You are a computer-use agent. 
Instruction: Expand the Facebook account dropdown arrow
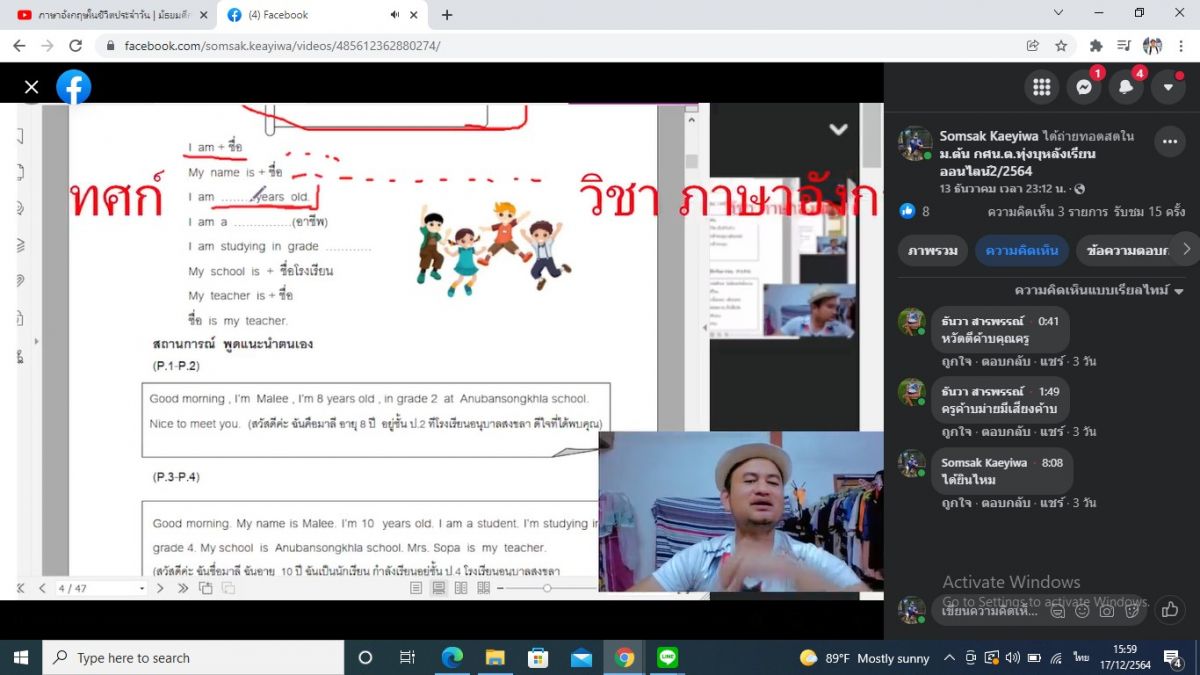1168,88
